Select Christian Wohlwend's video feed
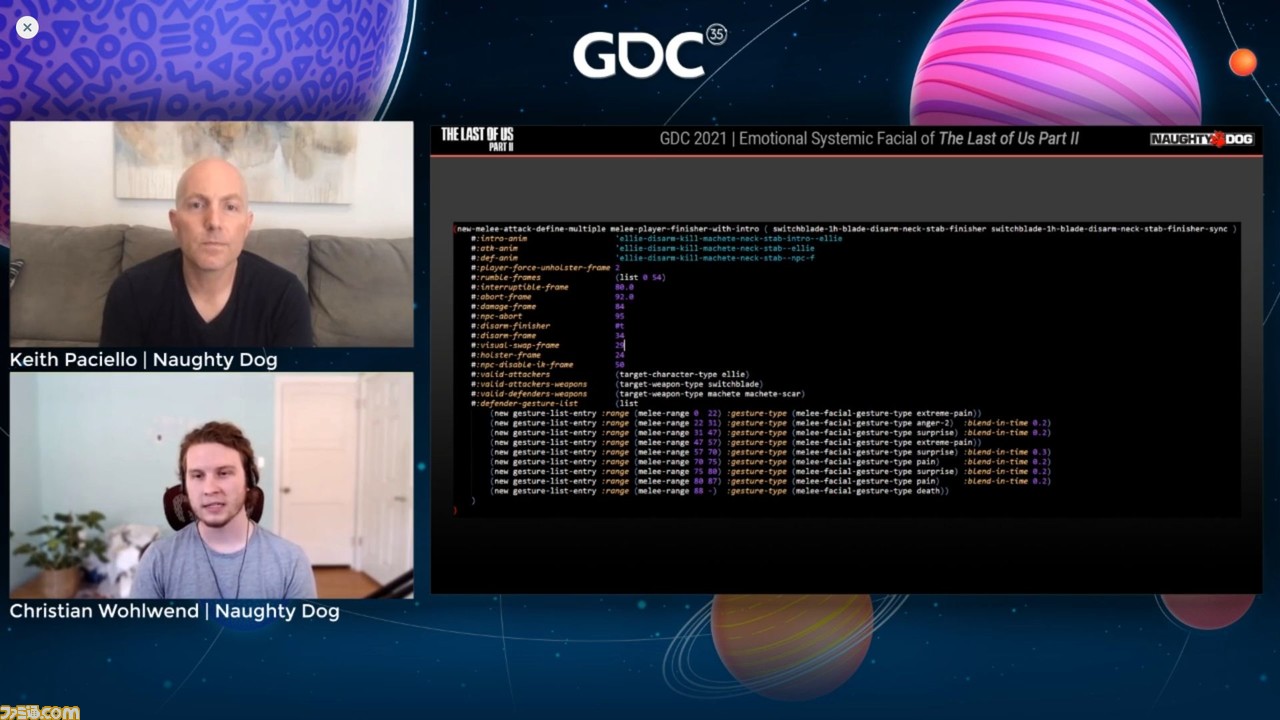The height and width of the screenshot is (720, 1280). tap(211, 485)
